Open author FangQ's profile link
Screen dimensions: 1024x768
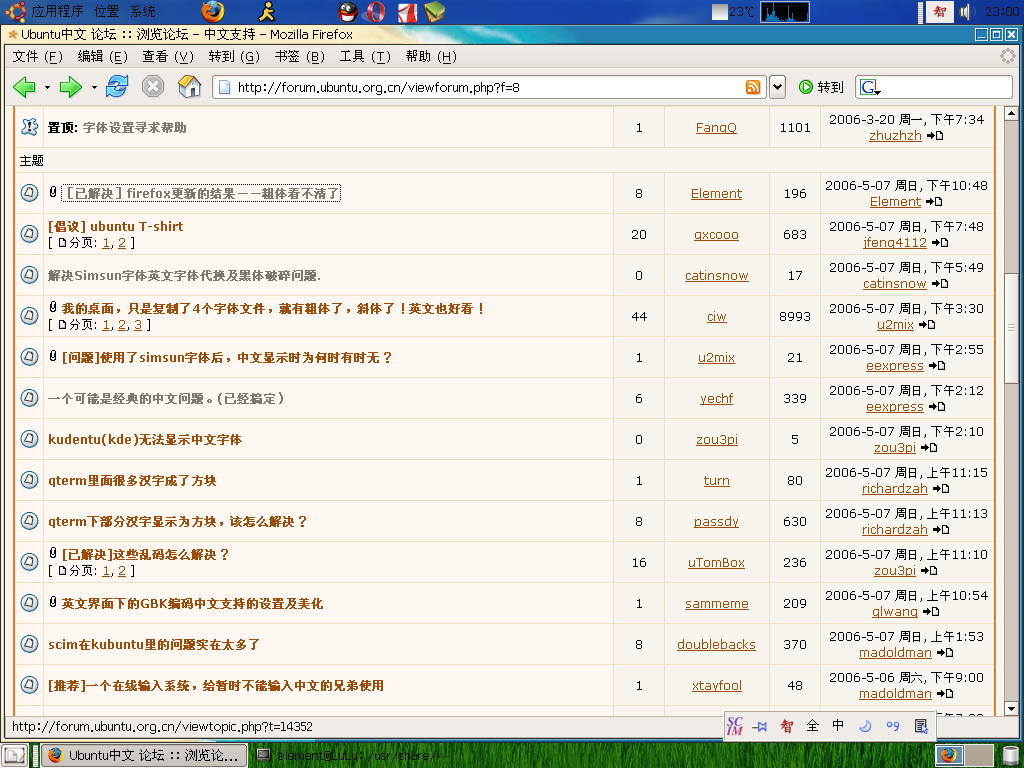click(716, 128)
